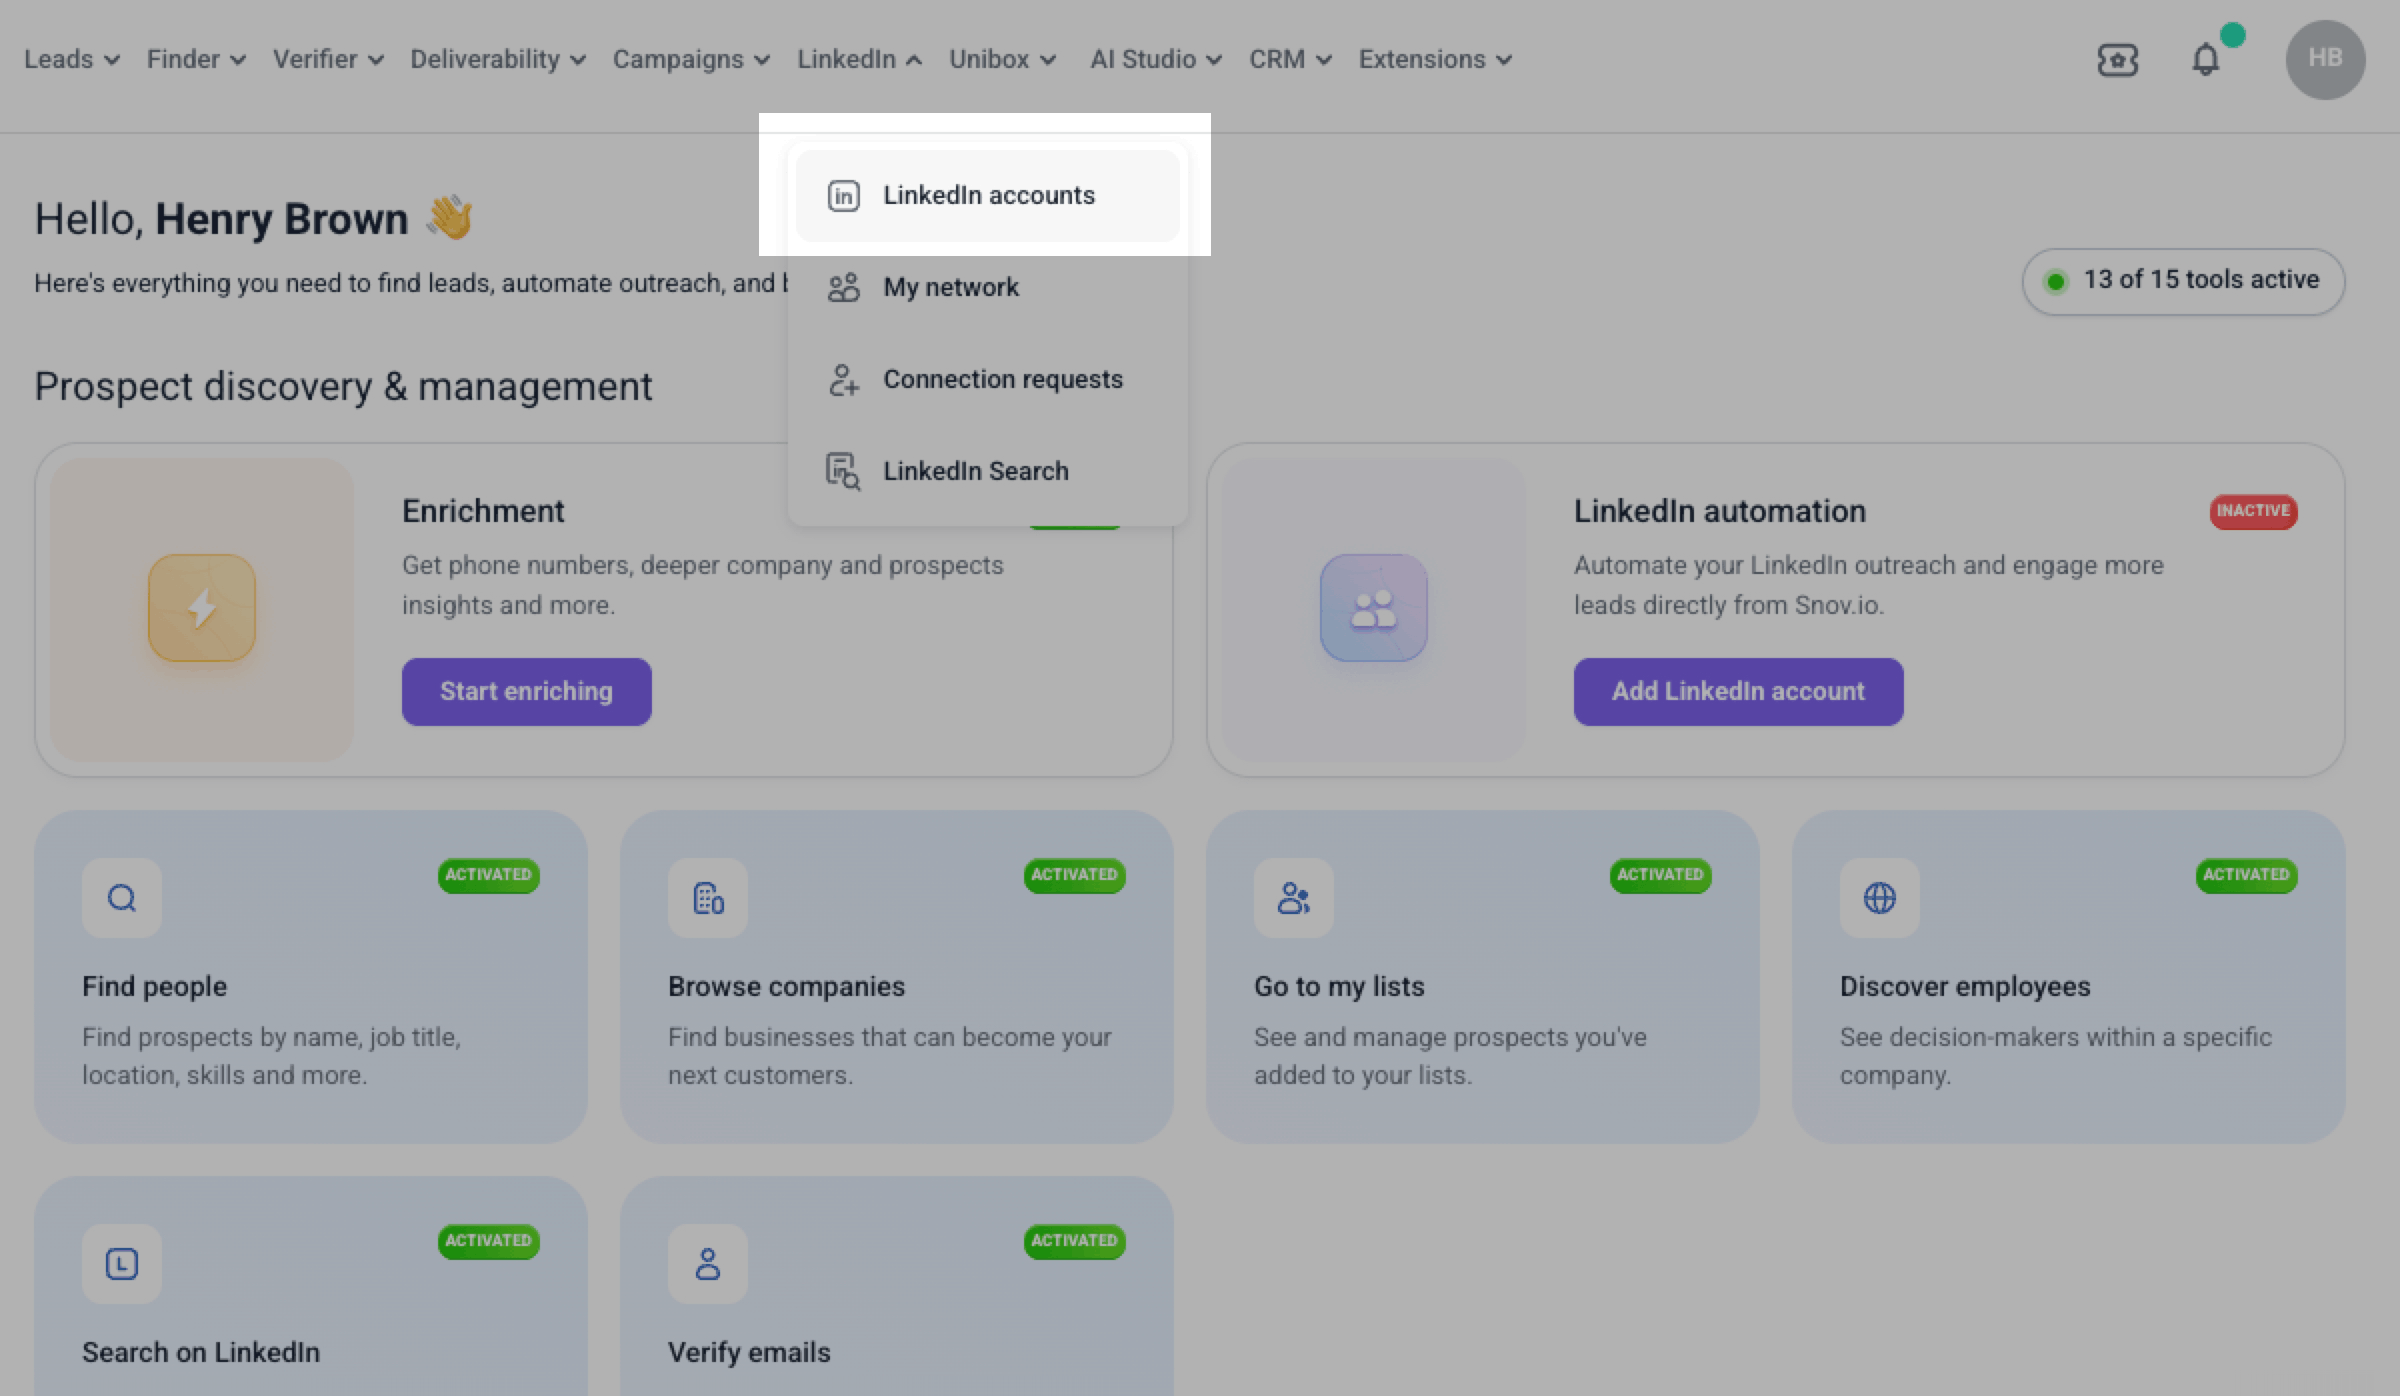Click the LinkedIn automation description text
The image size is (2400, 1396).
pyautogui.click(x=1869, y=585)
